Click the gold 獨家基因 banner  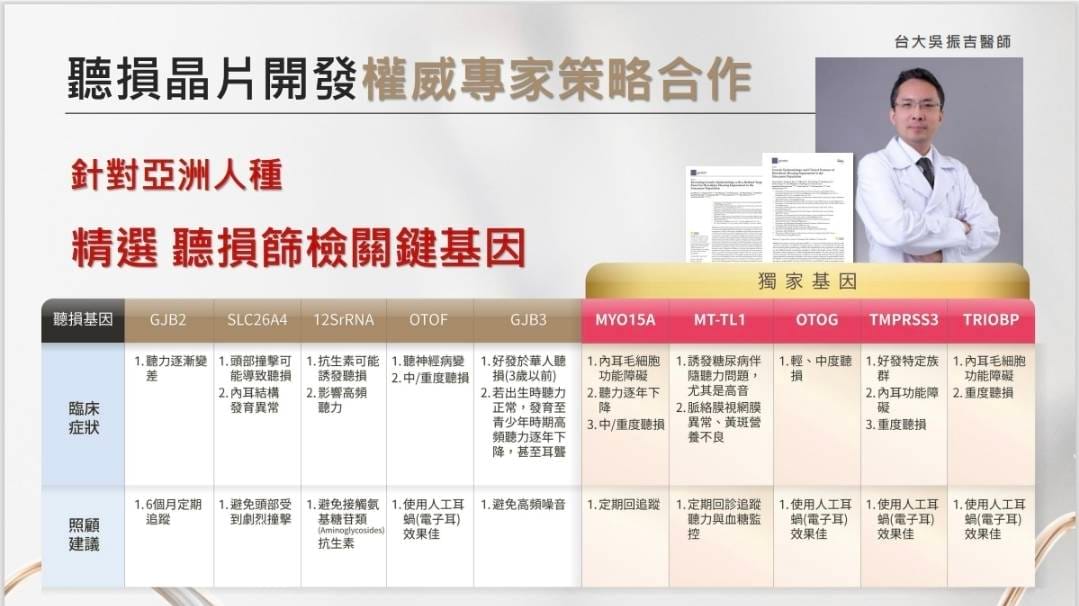point(806,281)
